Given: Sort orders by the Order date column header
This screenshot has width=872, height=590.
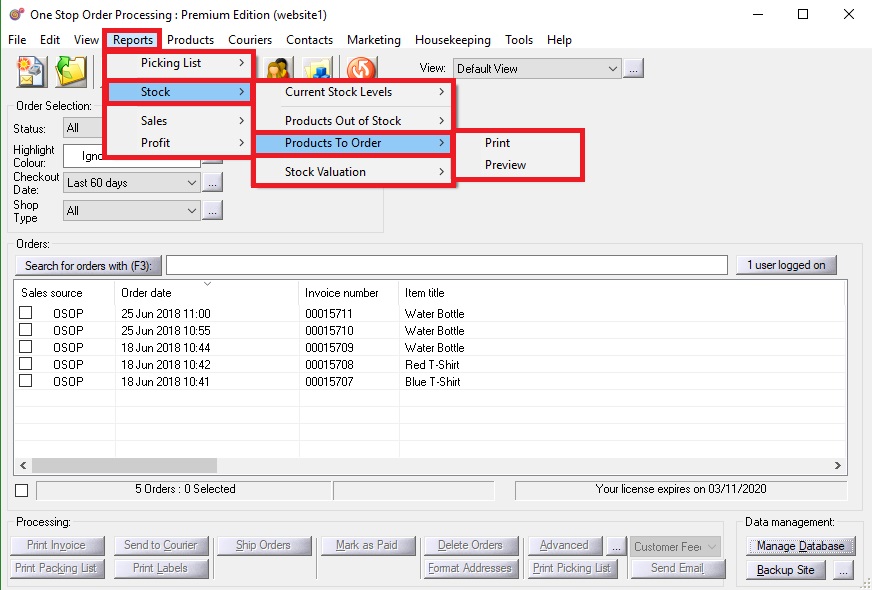Looking at the screenshot, I should click(207, 293).
